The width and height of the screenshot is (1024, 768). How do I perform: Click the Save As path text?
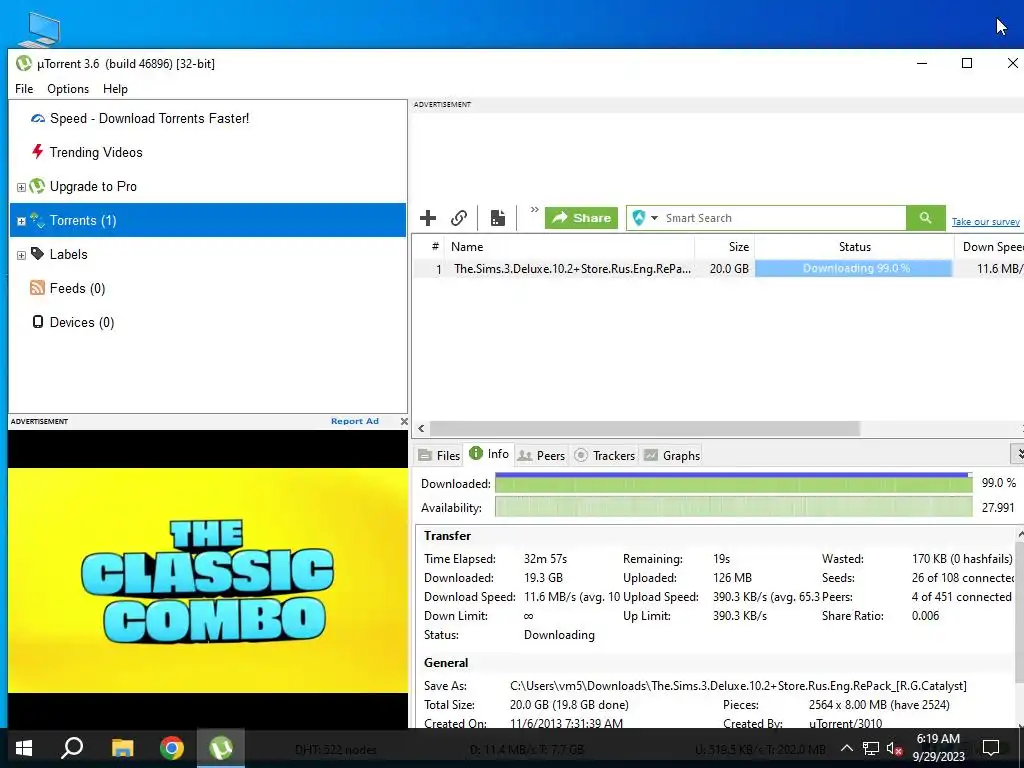point(738,686)
